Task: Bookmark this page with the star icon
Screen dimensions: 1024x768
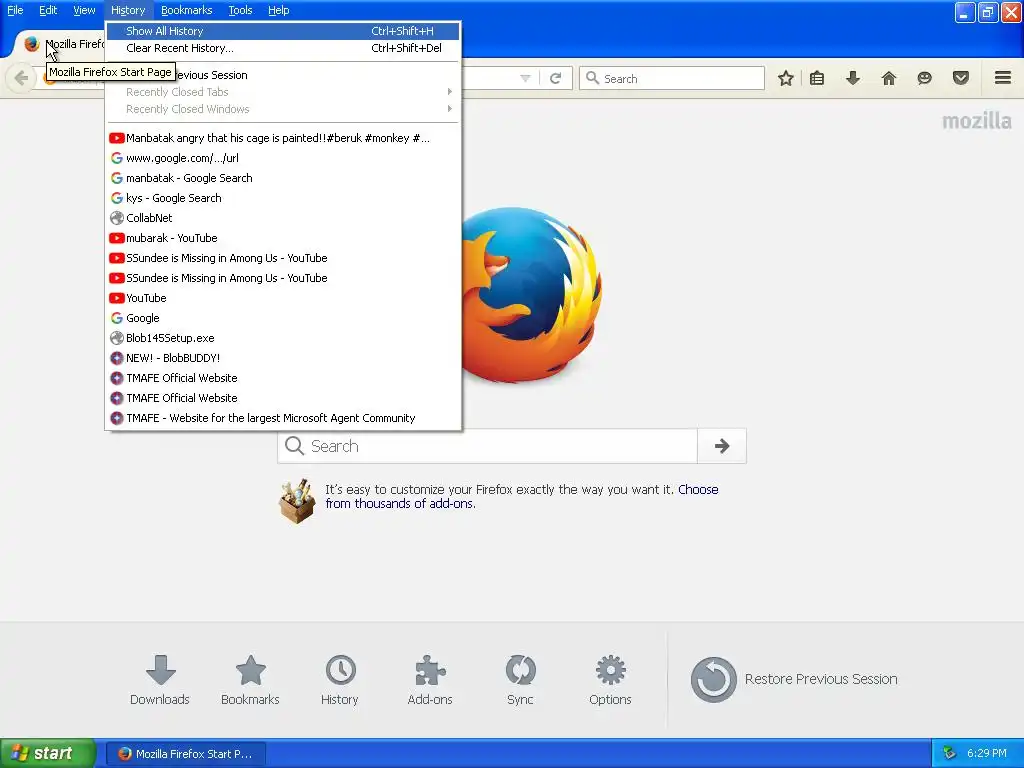Action: (786, 78)
